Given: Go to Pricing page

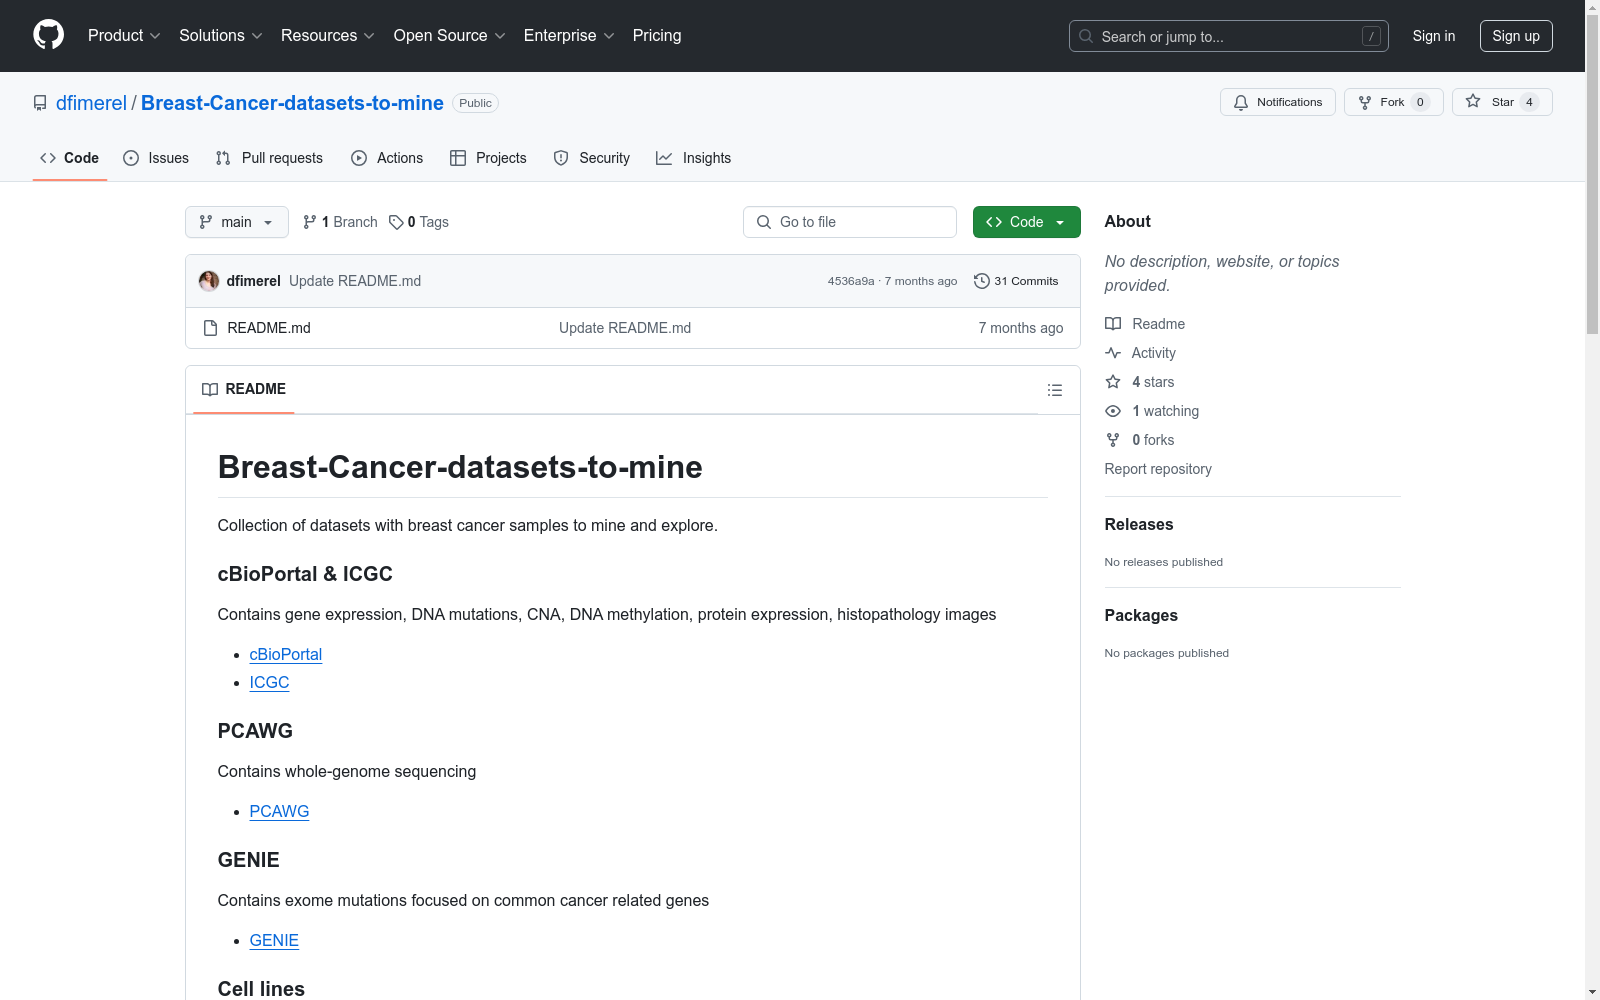Looking at the screenshot, I should coord(657,35).
